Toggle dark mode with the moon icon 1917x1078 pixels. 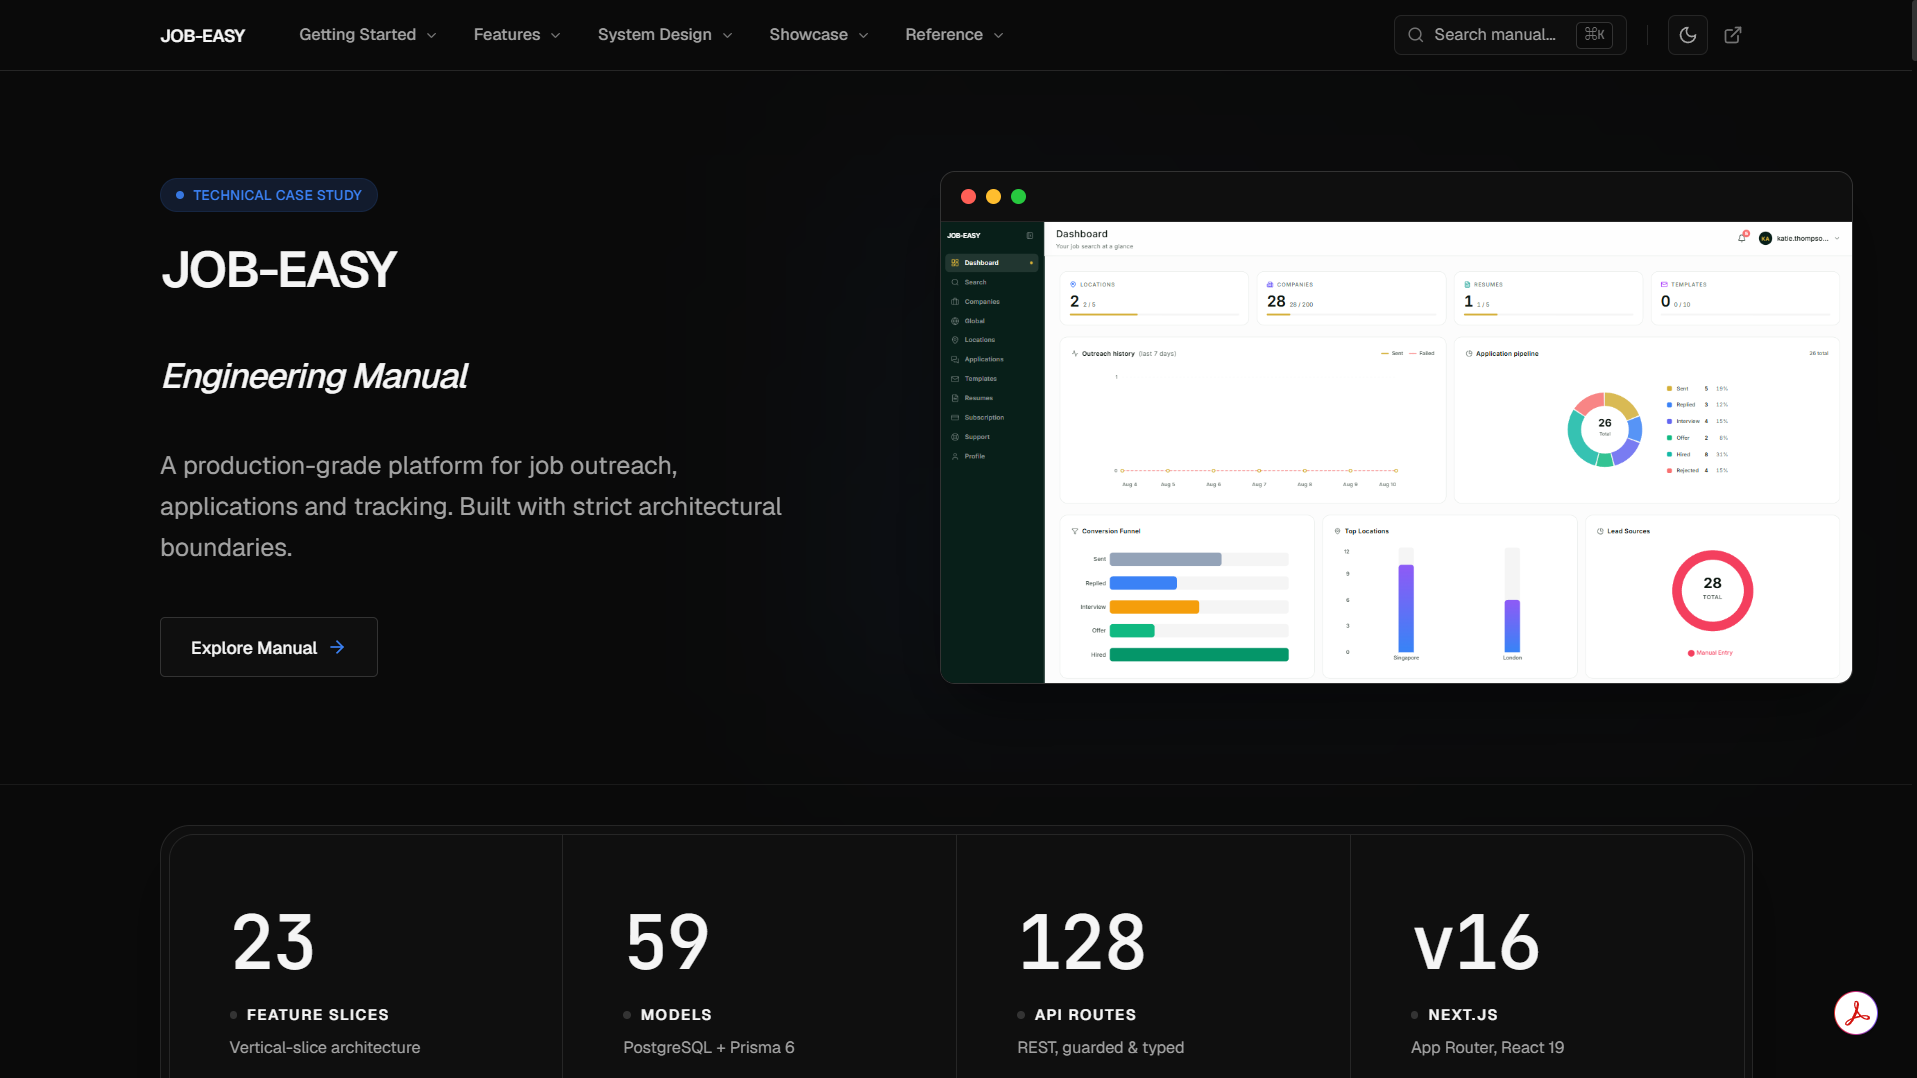pos(1687,35)
